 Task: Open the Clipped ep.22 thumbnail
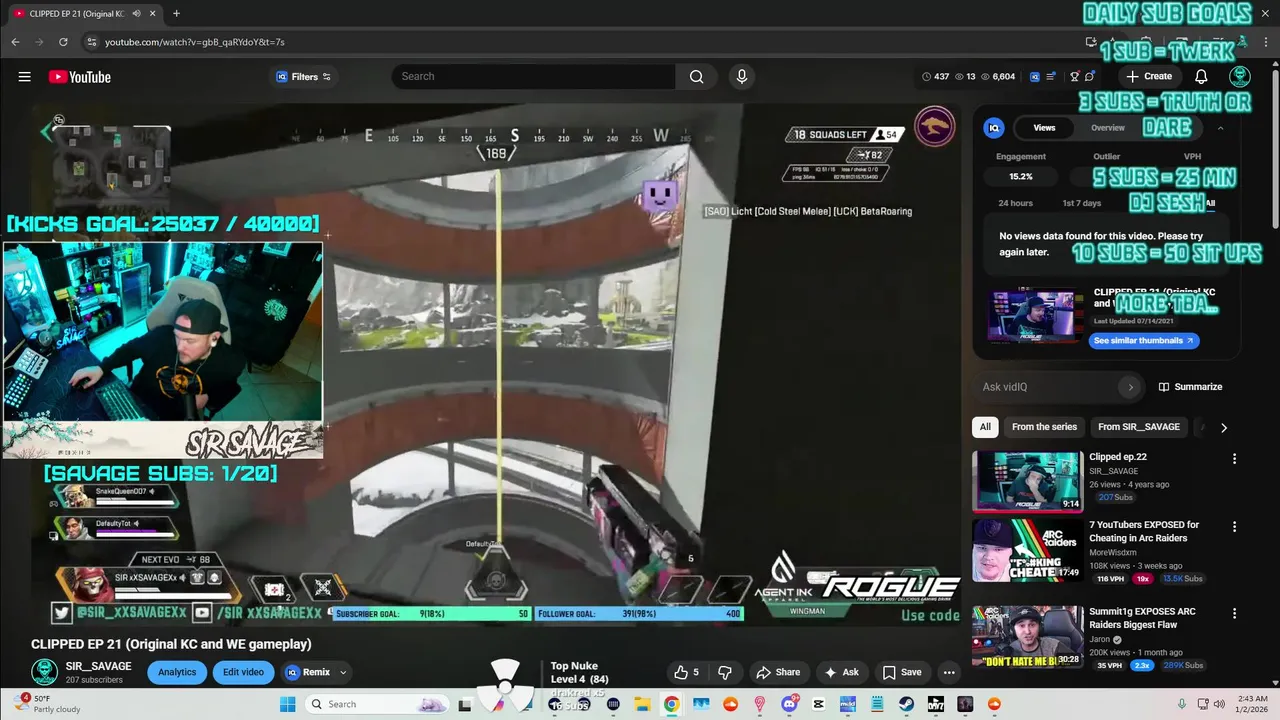(1027, 482)
